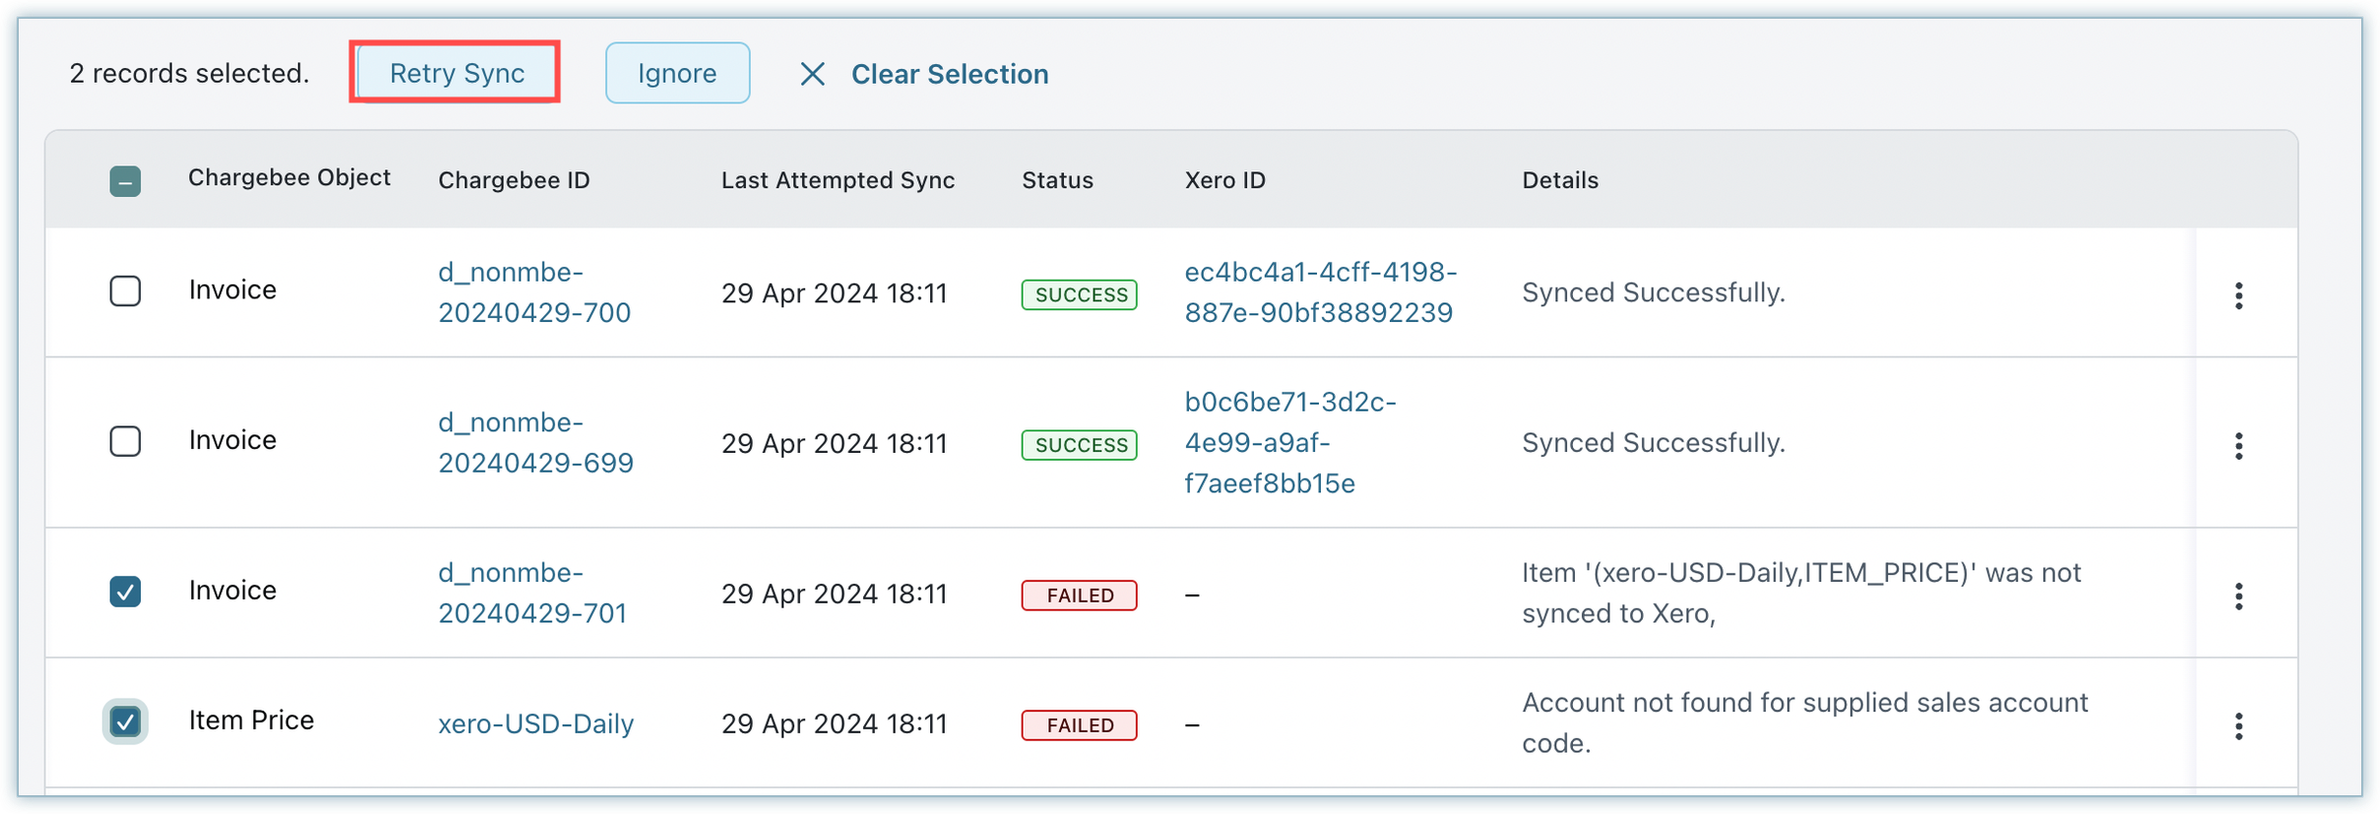Open three-dot menu for invoice 20240429-699

coord(2238,446)
